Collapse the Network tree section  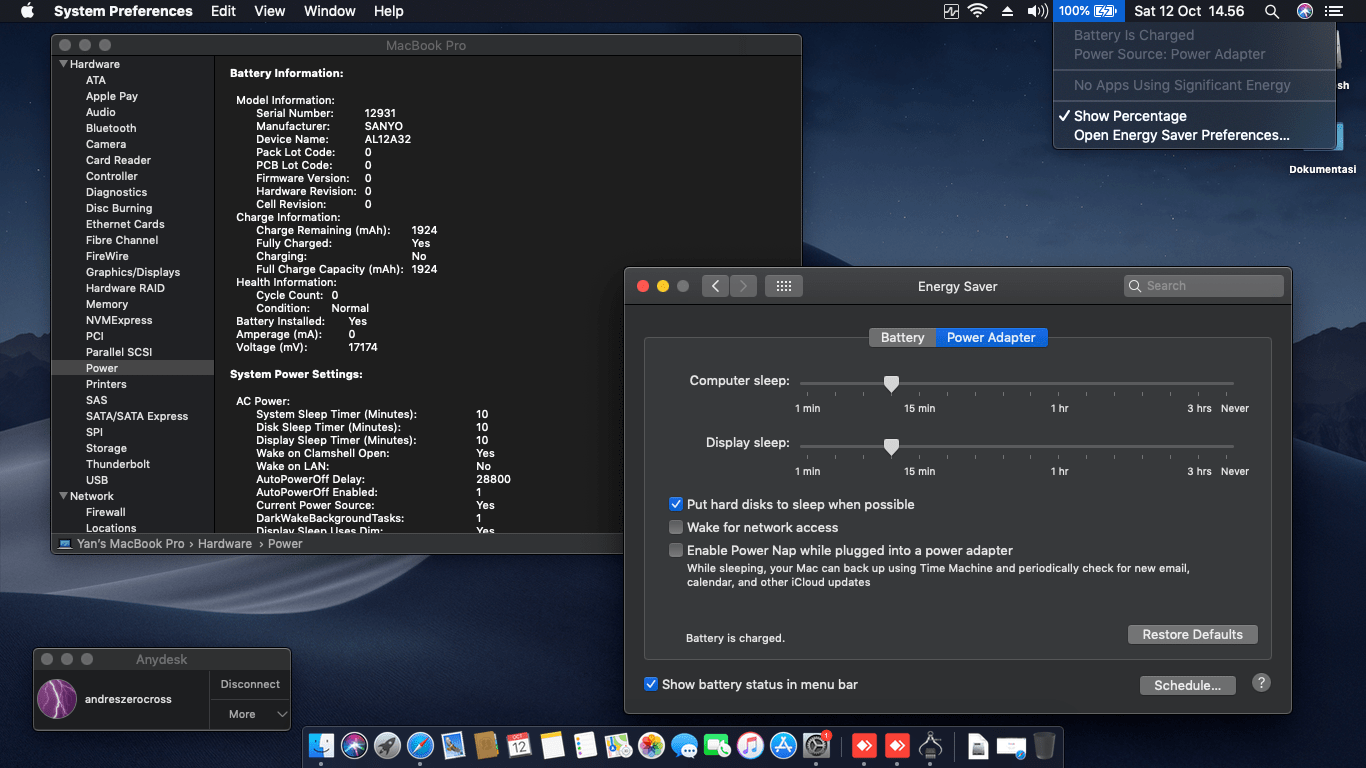coord(64,496)
